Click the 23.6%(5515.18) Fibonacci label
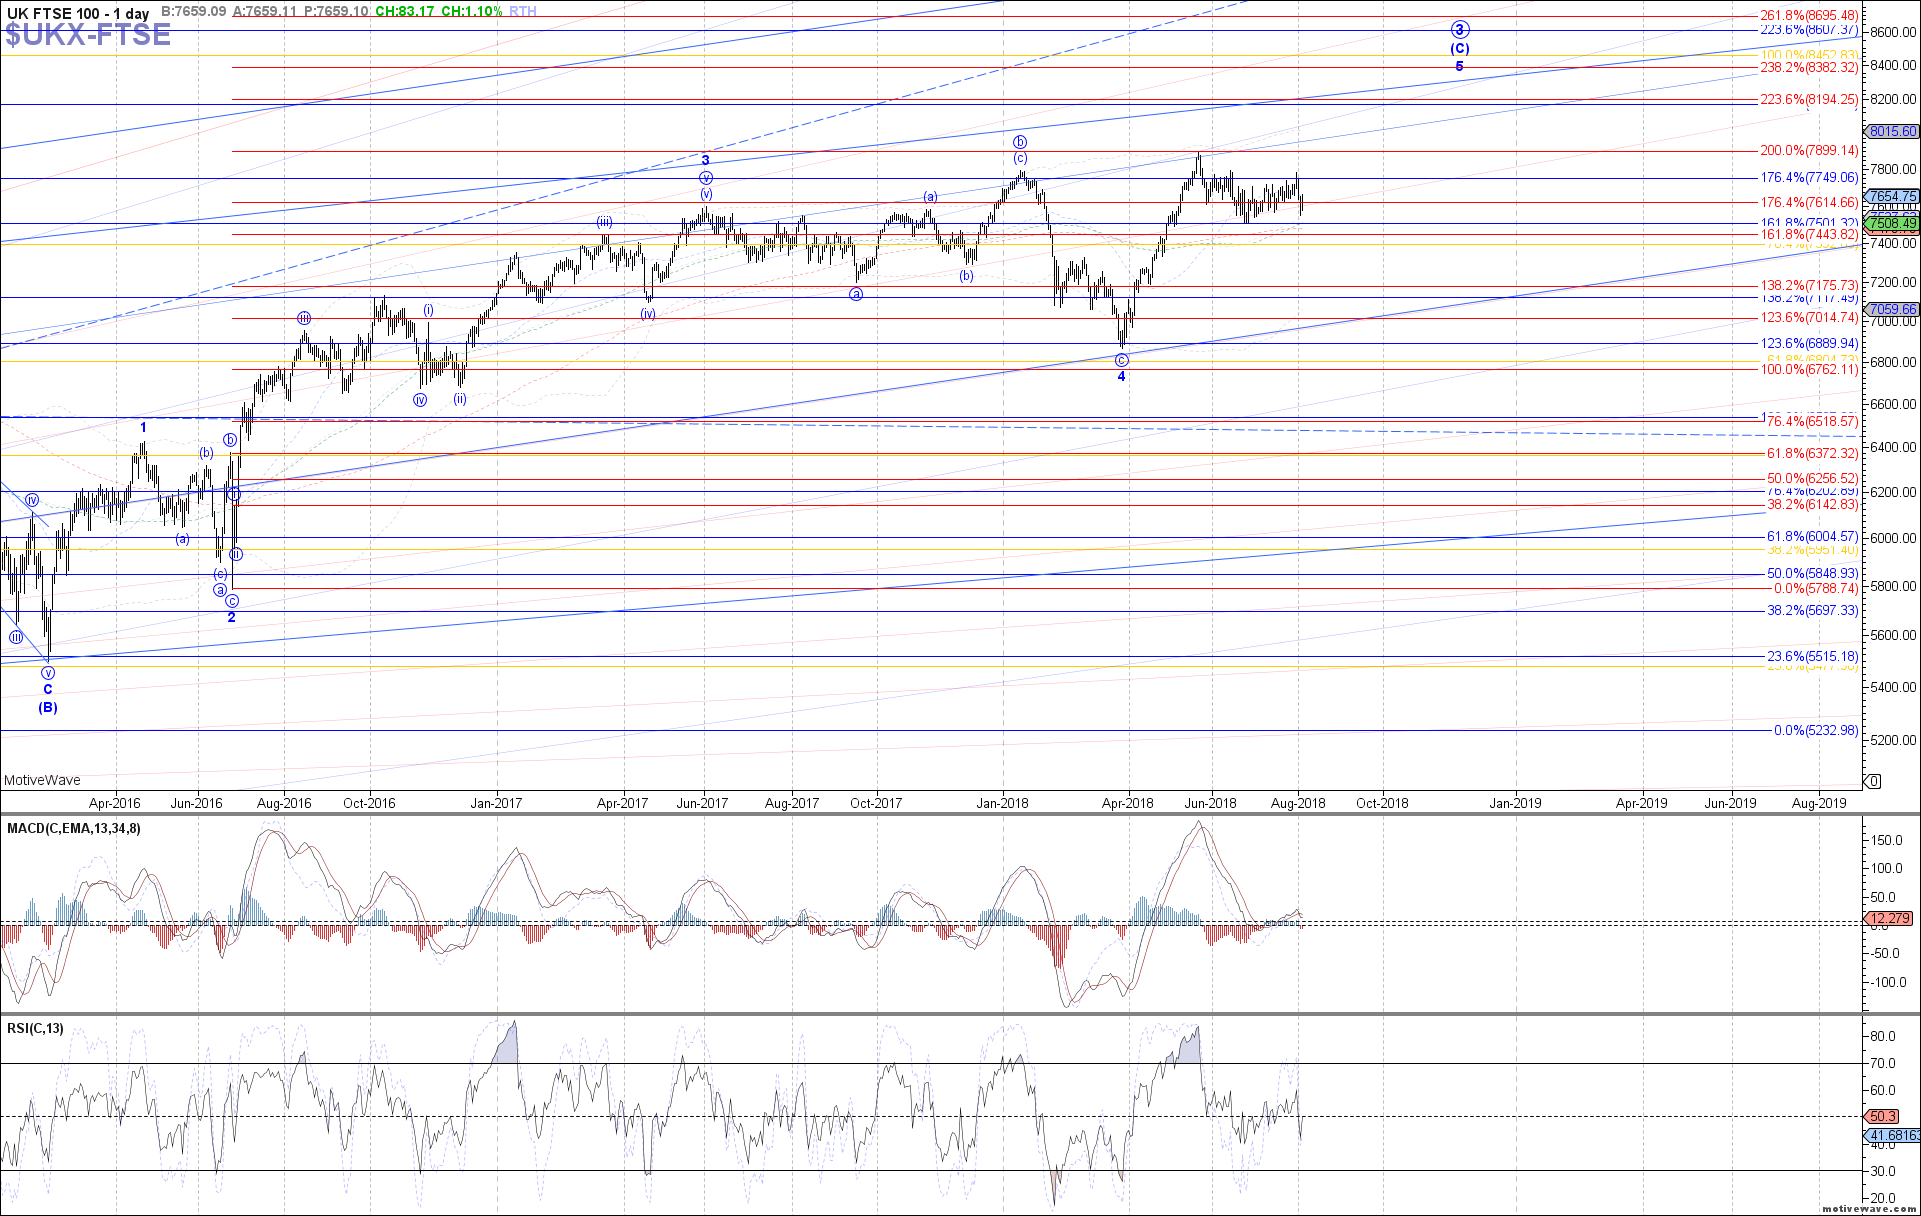This screenshot has width=1921, height=1216. click(x=1812, y=657)
